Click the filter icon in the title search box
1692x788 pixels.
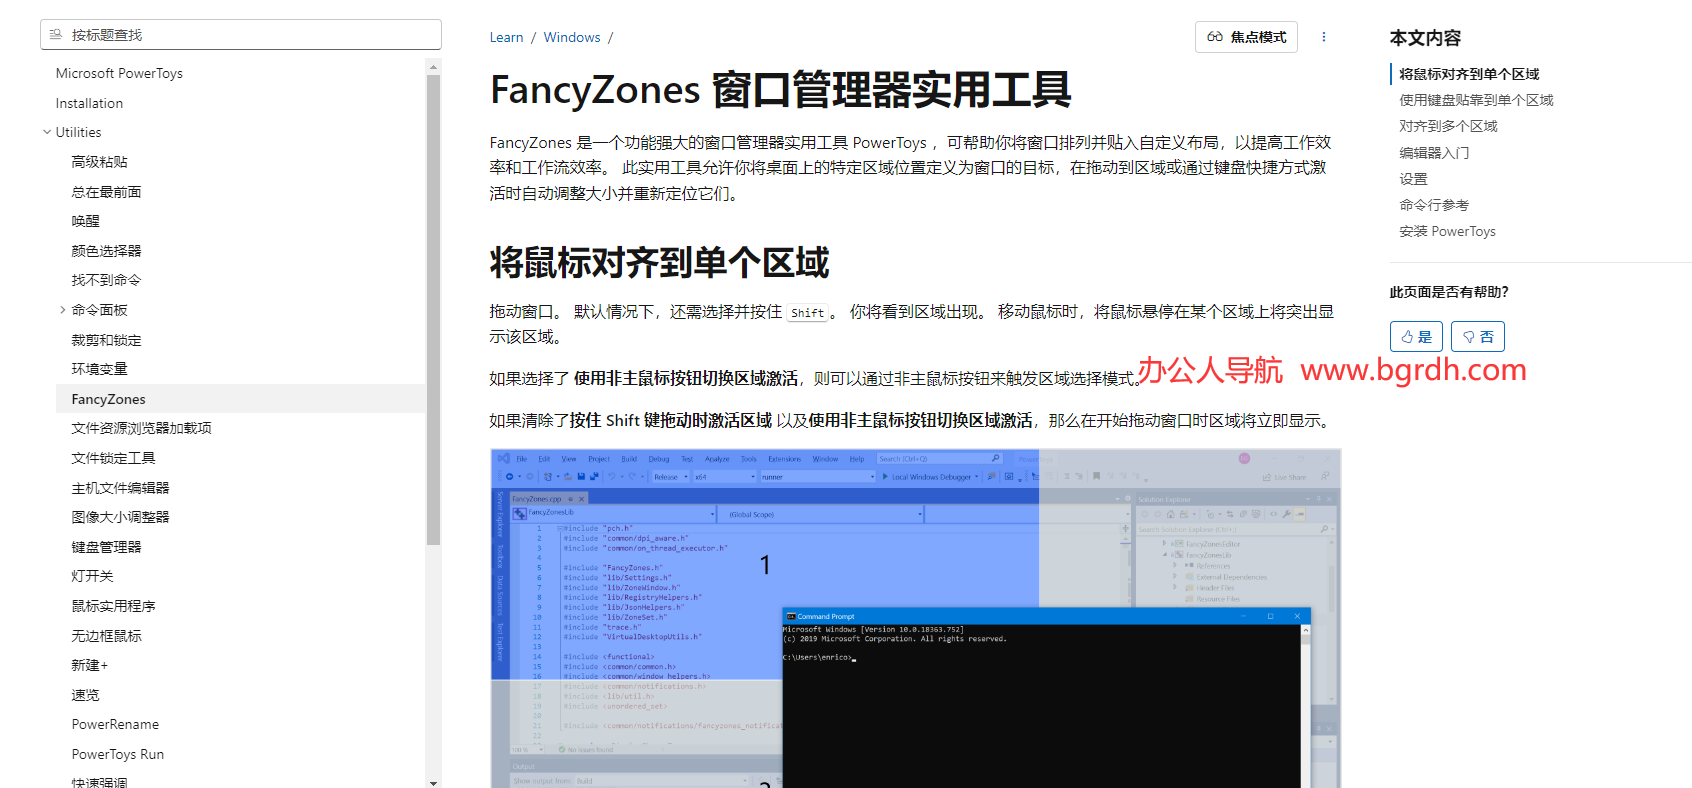pos(56,35)
